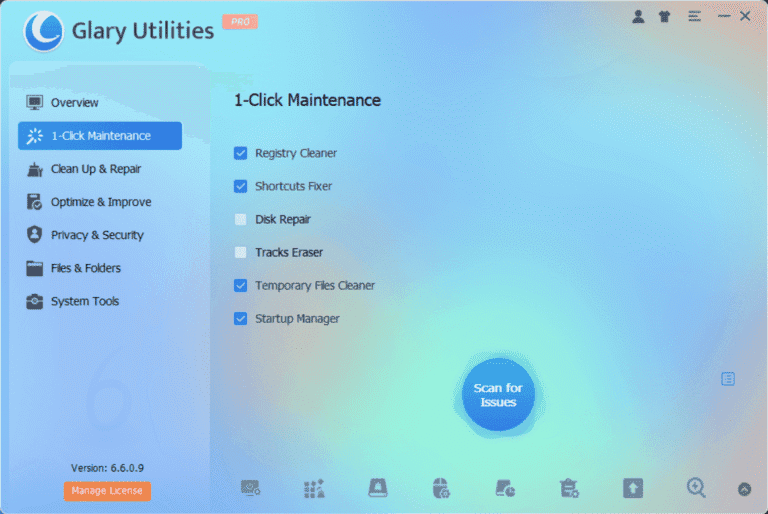768x514 pixels.
Task: Open the System Tools section
Action: [100, 301]
